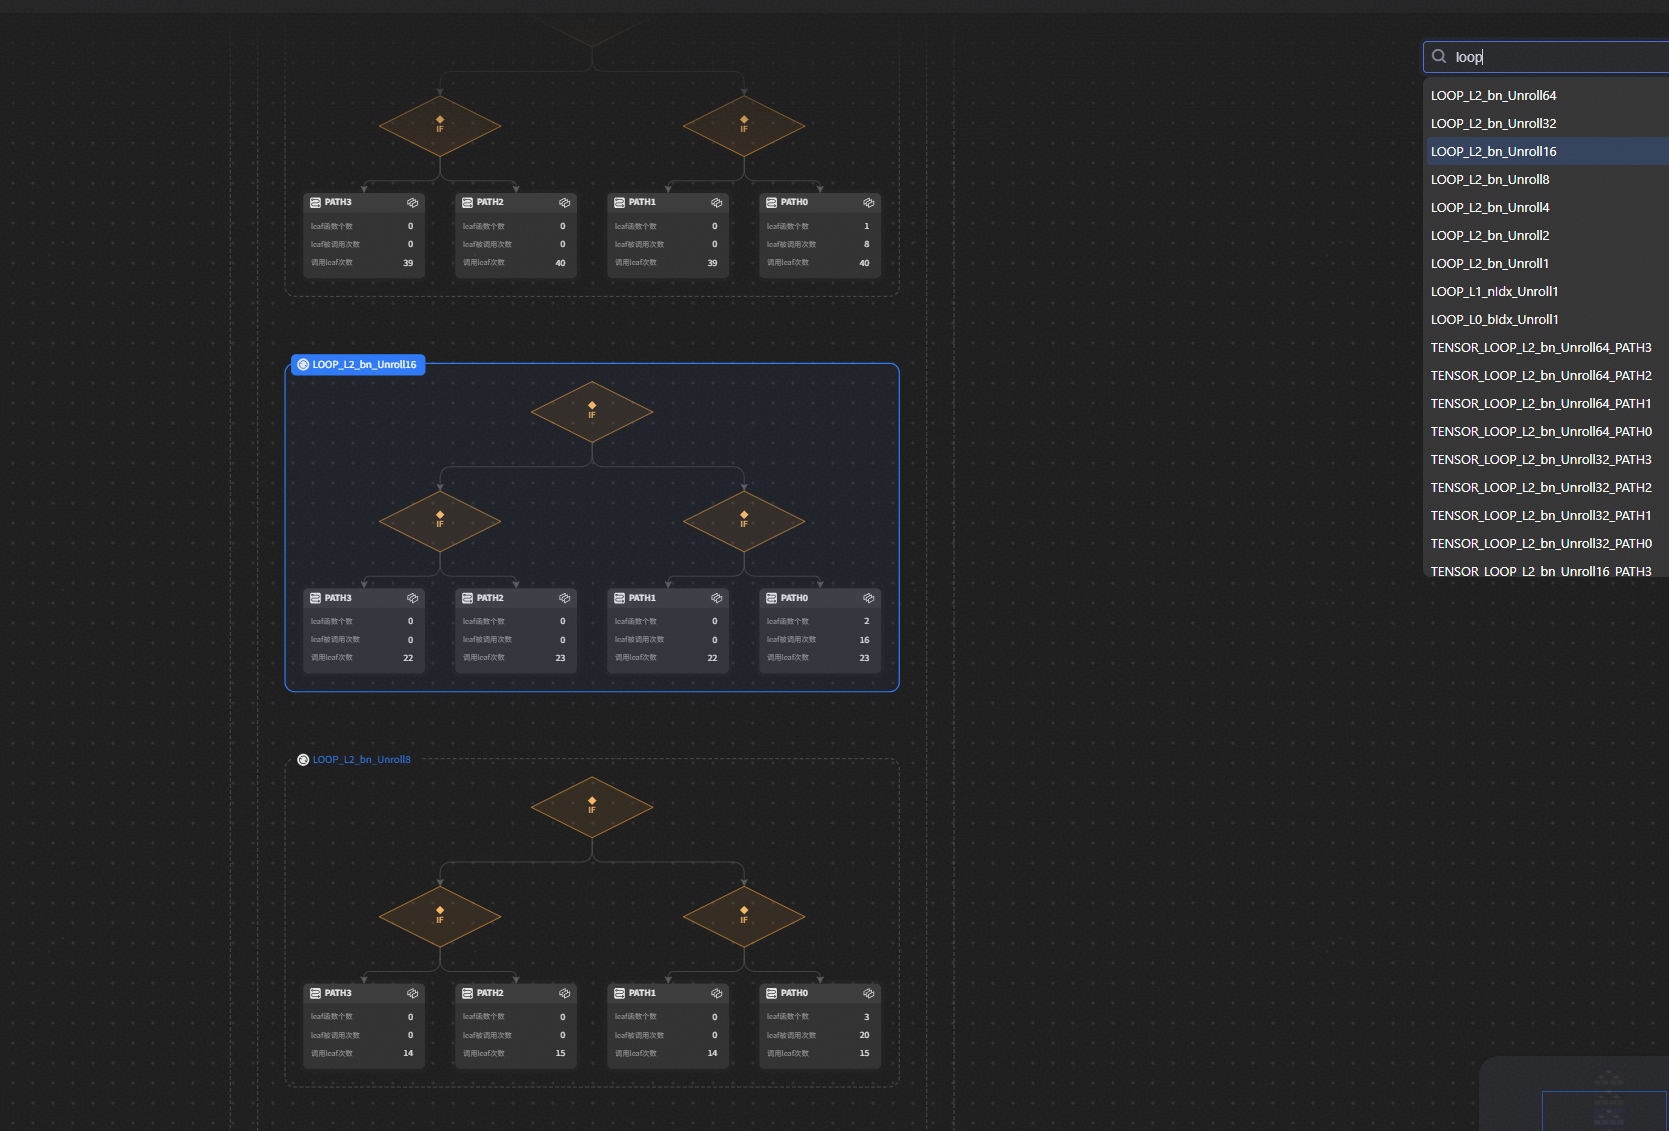Click the right IF diamond in LOOP_L2_bn_Unroll16
Image resolution: width=1669 pixels, height=1131 pixels.
pyautogui.click(x=744, y=521)
